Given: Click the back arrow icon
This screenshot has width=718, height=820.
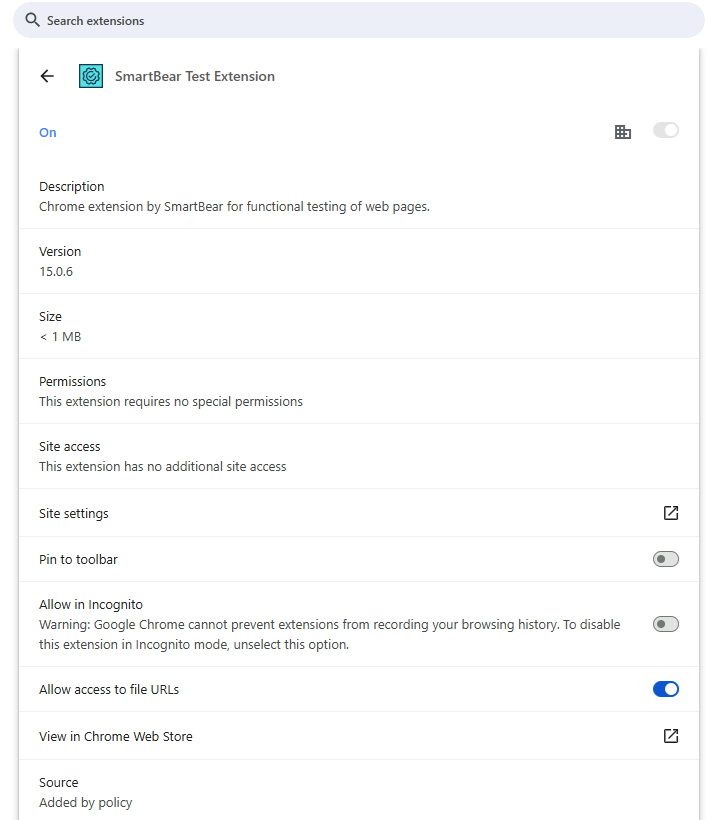Looking at the screenshot, I should pyautogui.click(x=47, y=76).
